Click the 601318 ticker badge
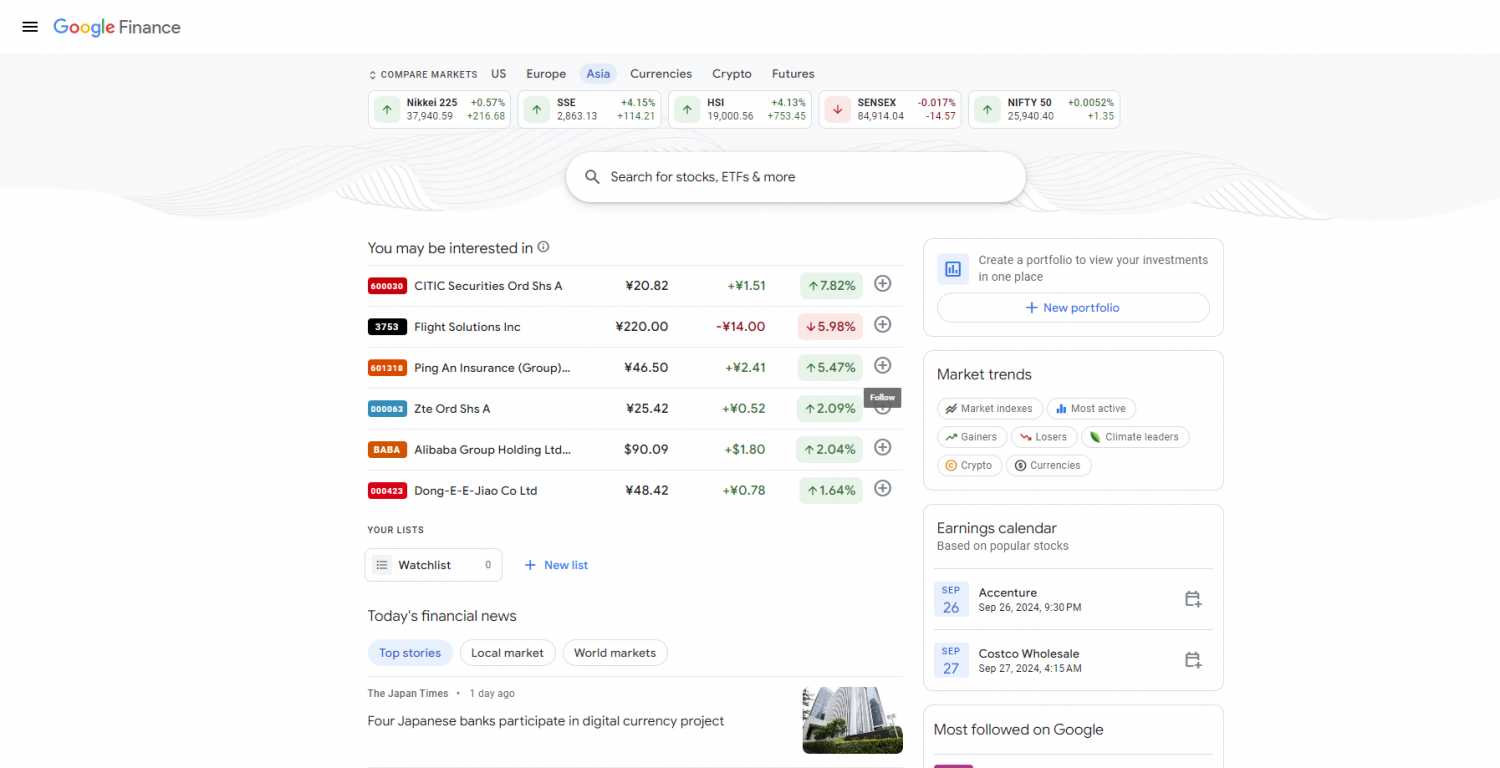The image size is (1500, 768). click(387, 368)
